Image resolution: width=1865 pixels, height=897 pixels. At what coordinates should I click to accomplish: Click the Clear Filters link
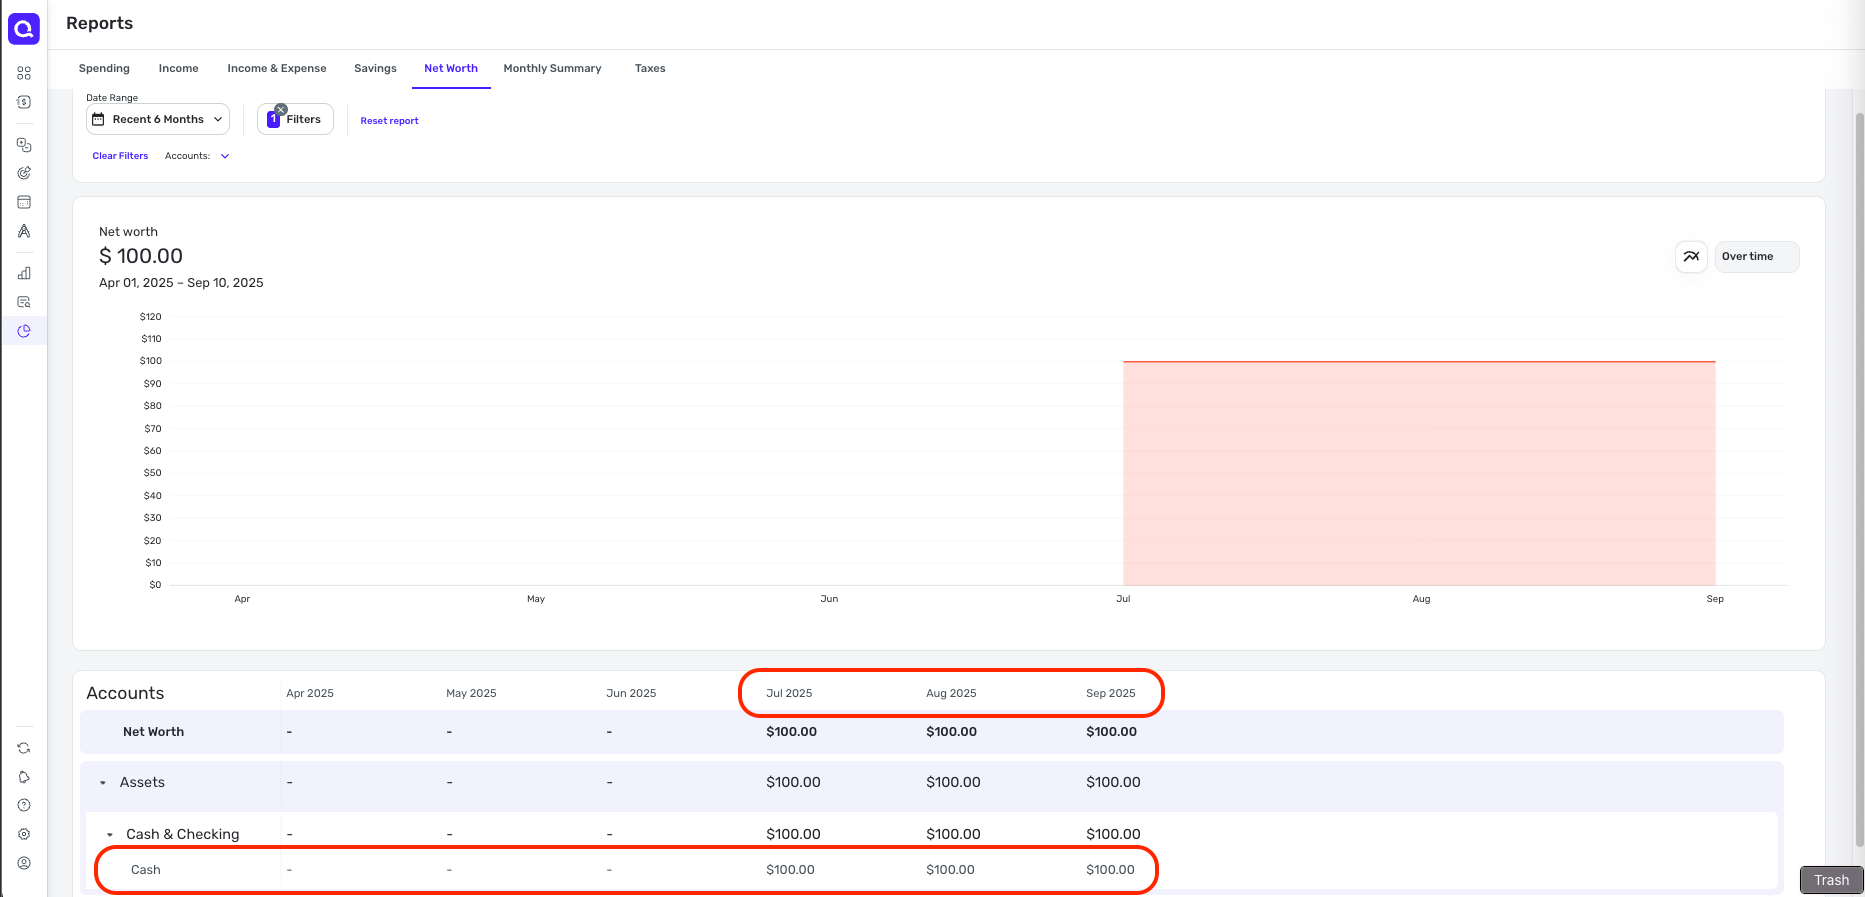tap(120, 156)
